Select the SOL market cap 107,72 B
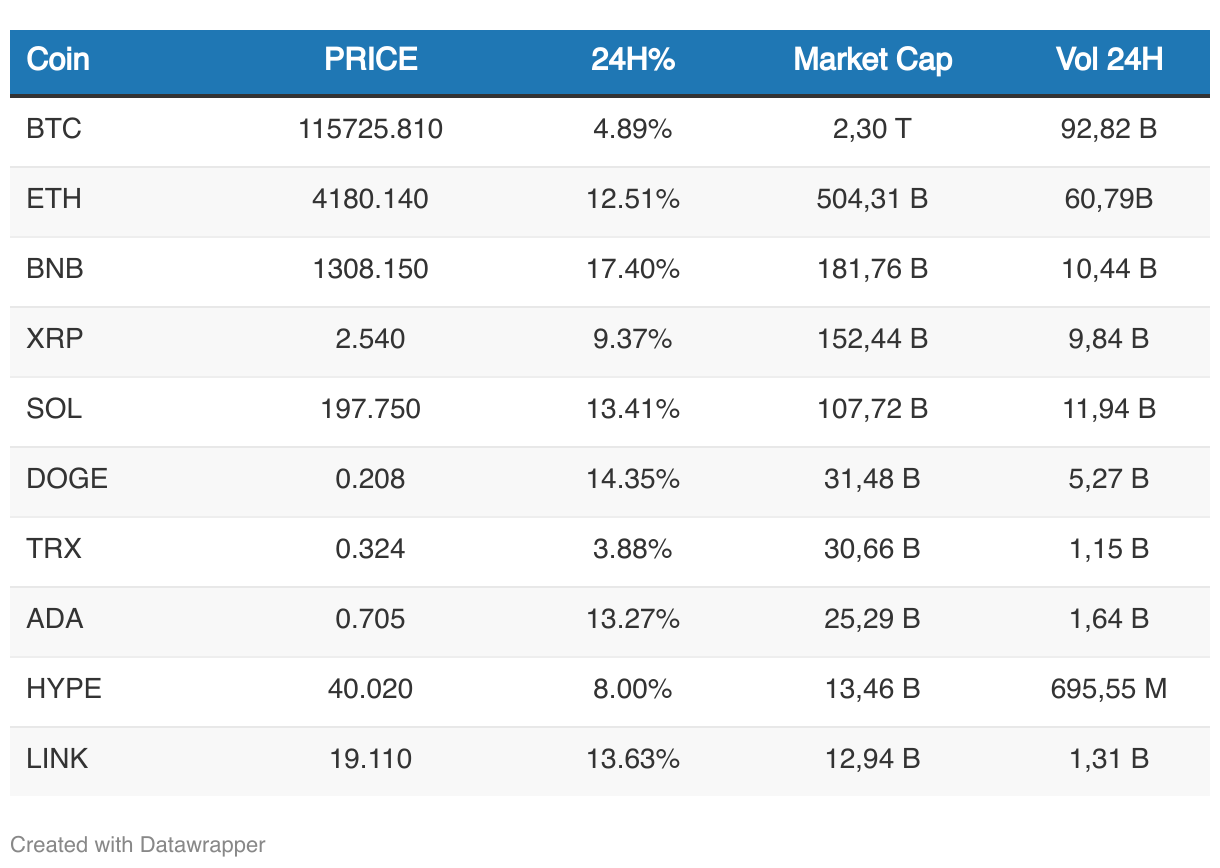The height and width of the screenshot is (868, 1220). point(872,409)
